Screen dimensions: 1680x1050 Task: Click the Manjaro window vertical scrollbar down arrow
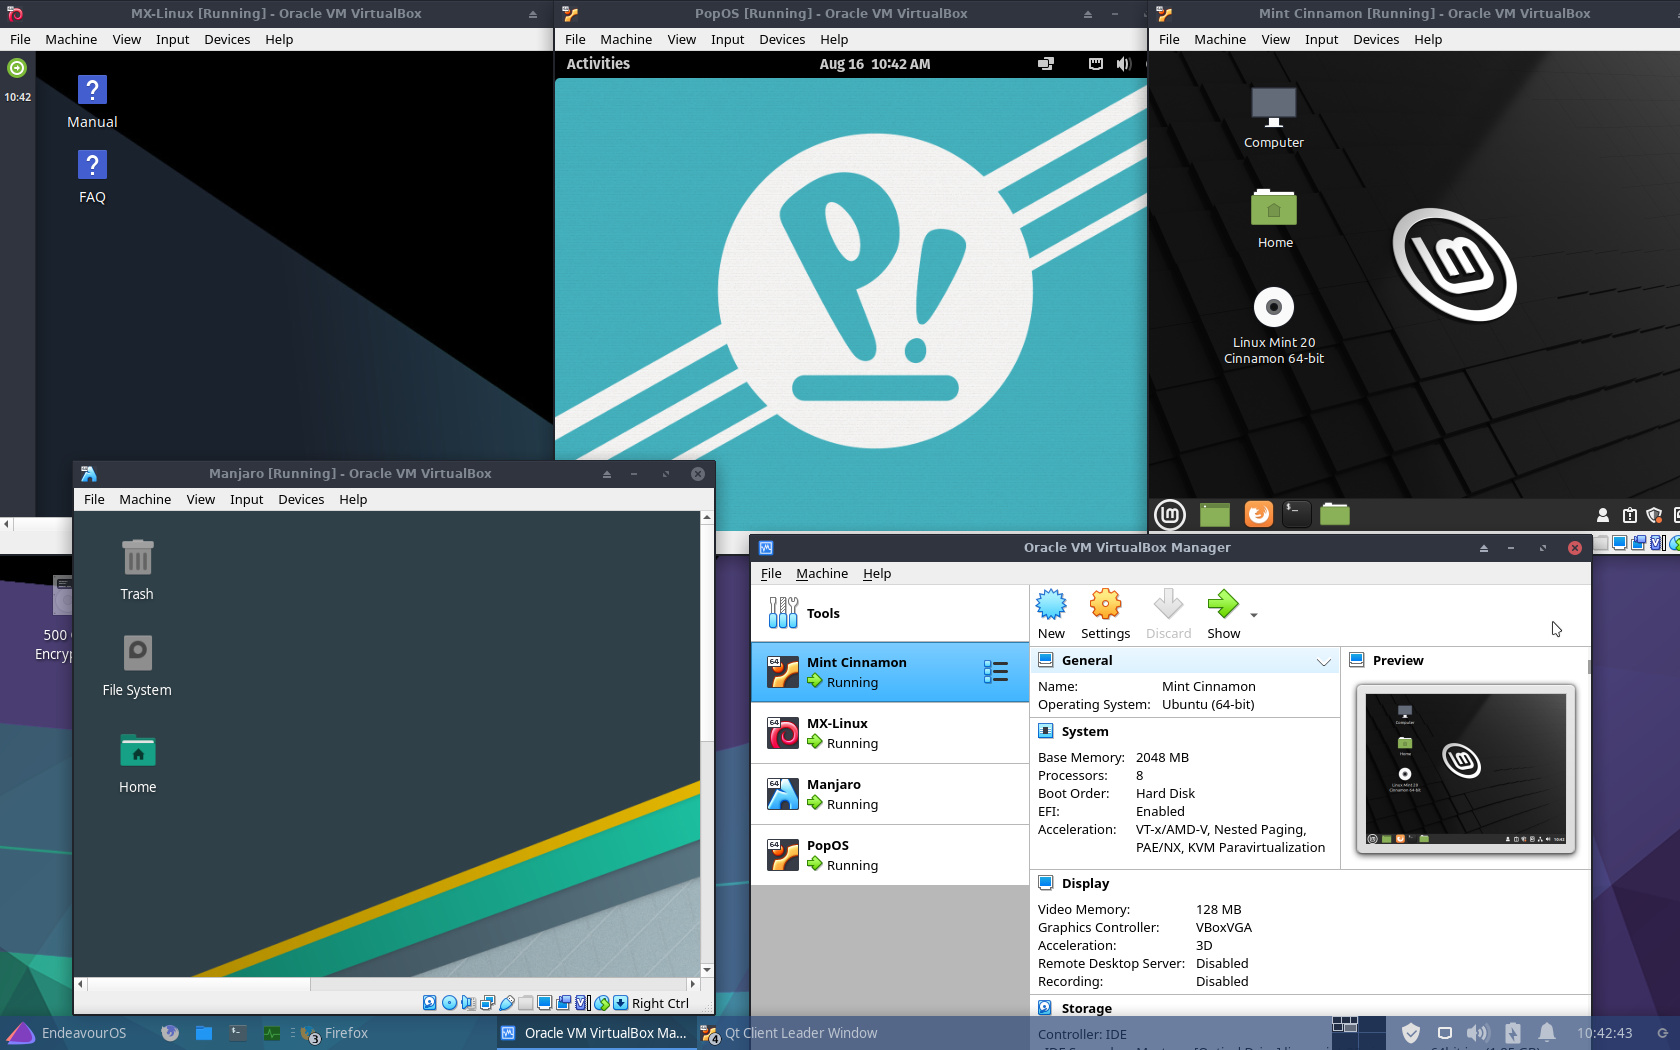coord(707,970)
